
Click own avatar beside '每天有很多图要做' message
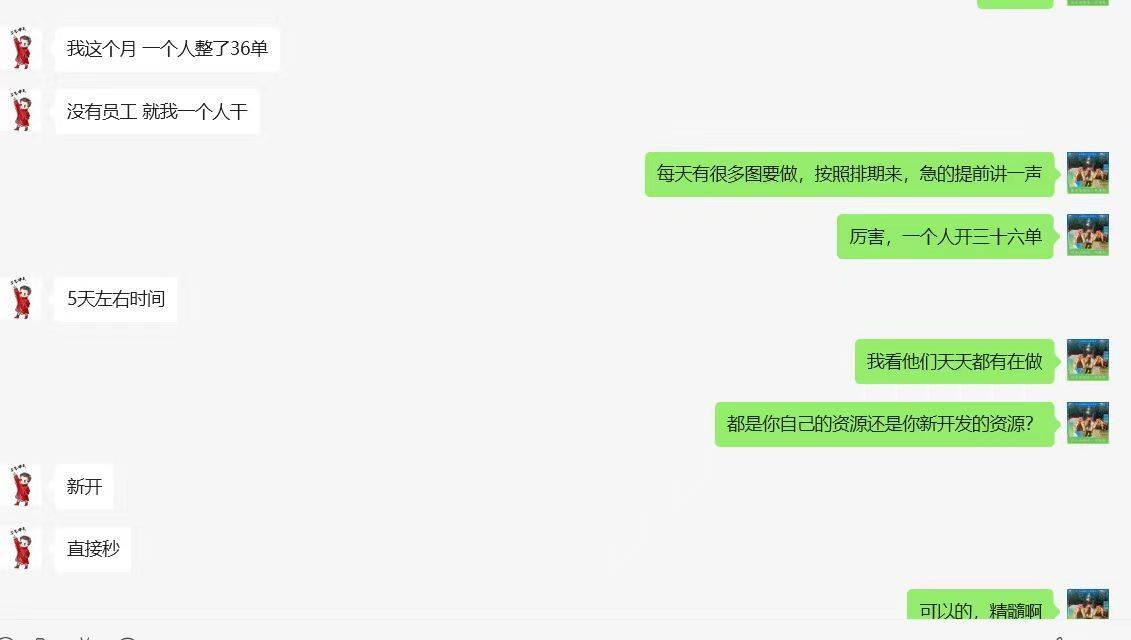pyautogui.click(x=1088, y=173)
